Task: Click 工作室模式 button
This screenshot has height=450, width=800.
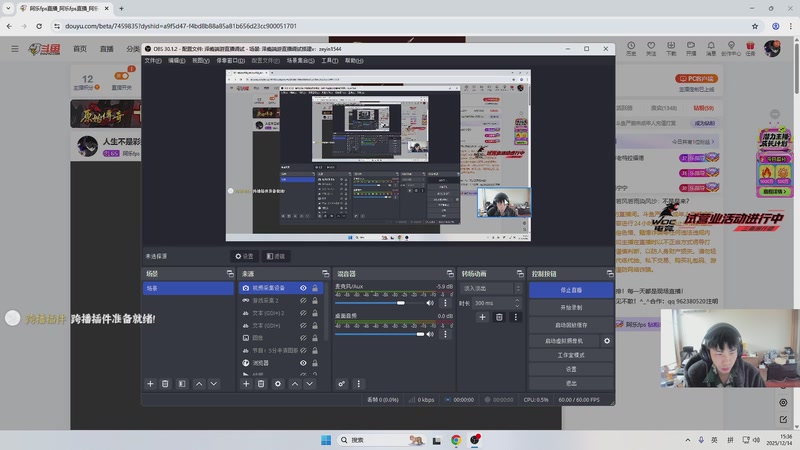Action: 571,355
